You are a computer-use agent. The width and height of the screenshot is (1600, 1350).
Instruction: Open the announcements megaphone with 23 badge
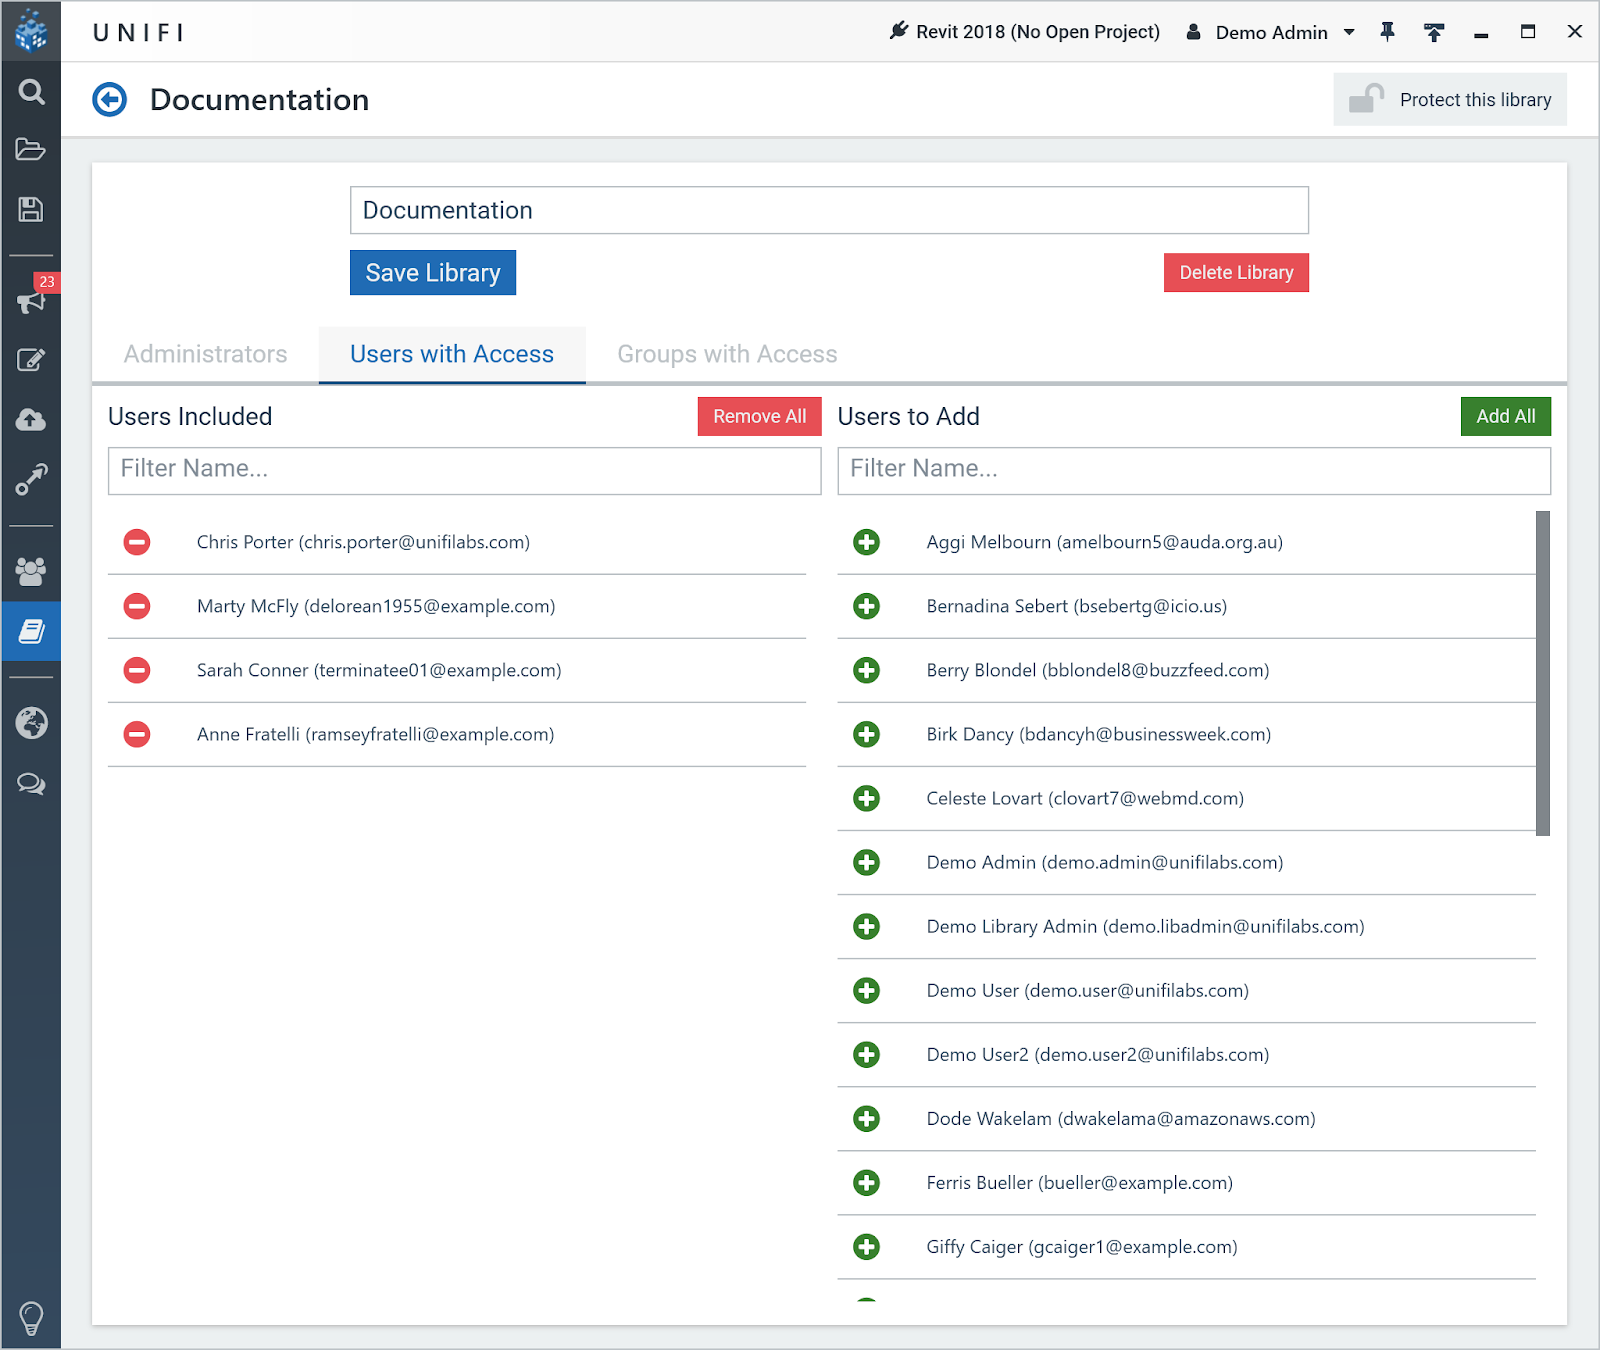coord(31,299)
